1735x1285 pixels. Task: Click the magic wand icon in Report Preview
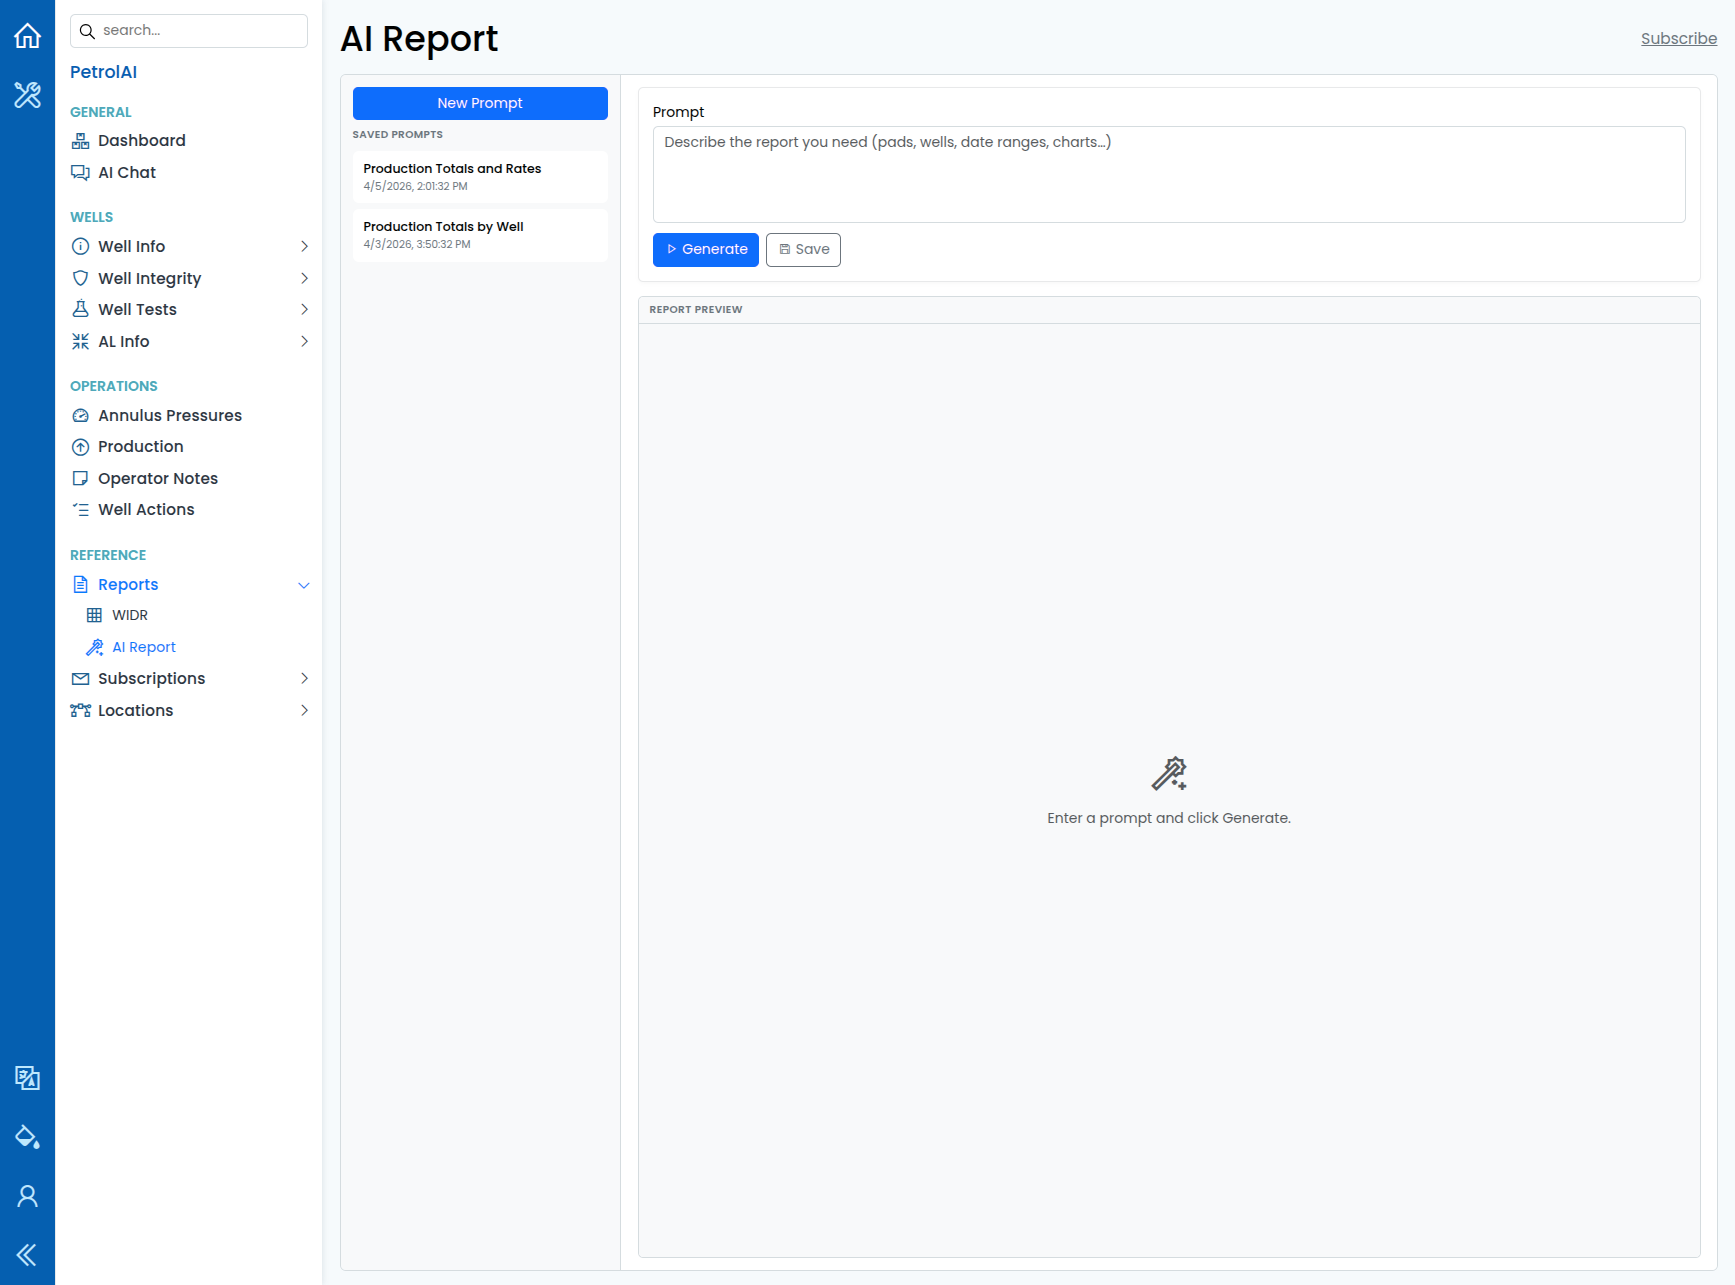point(1169,774)
